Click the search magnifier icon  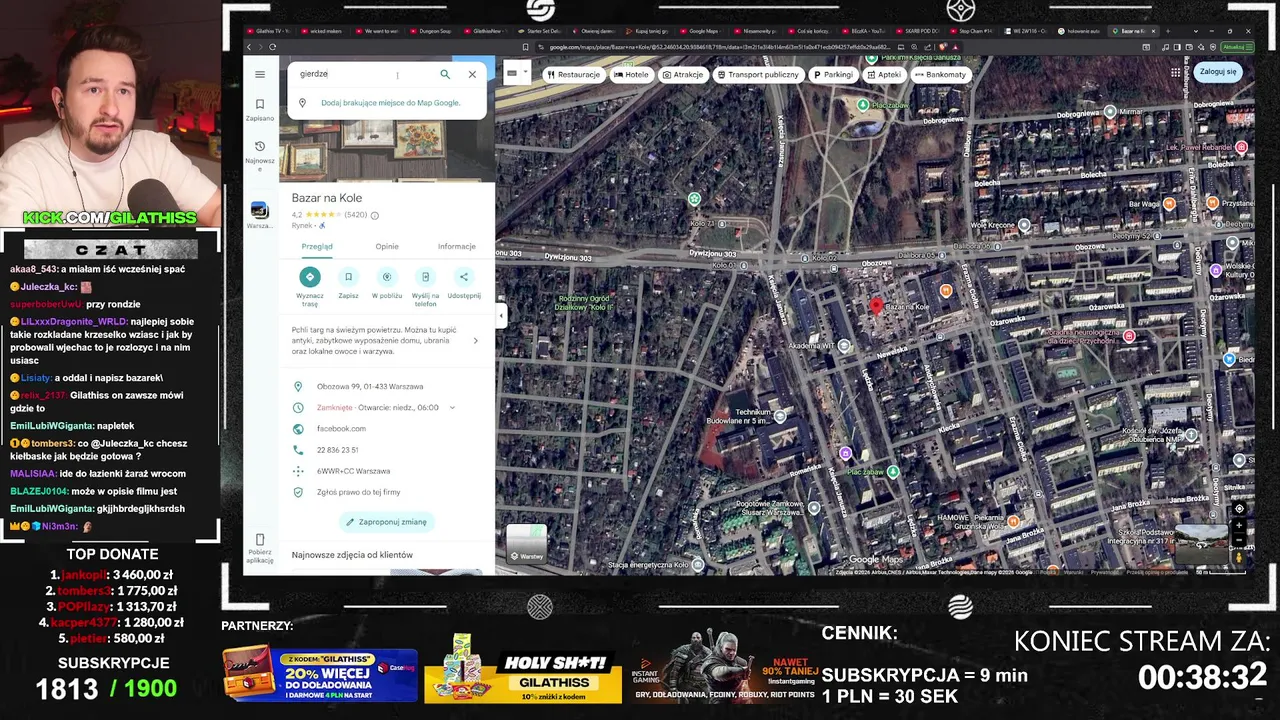pyautogui.click(x=445, y=74)
